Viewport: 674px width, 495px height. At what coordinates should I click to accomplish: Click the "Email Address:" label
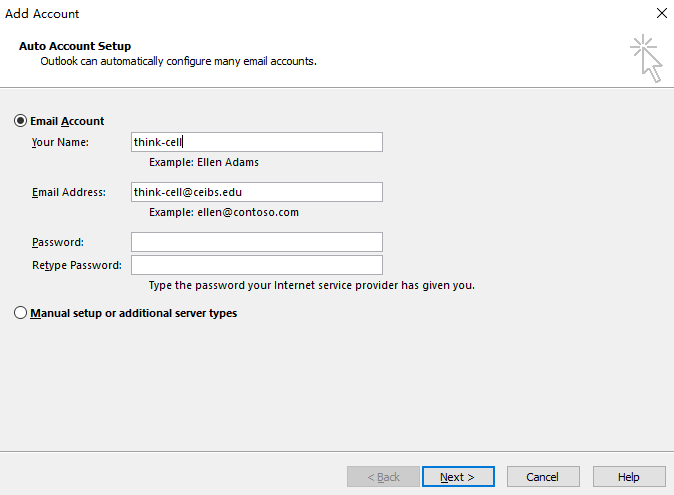[x=68, y=192]
